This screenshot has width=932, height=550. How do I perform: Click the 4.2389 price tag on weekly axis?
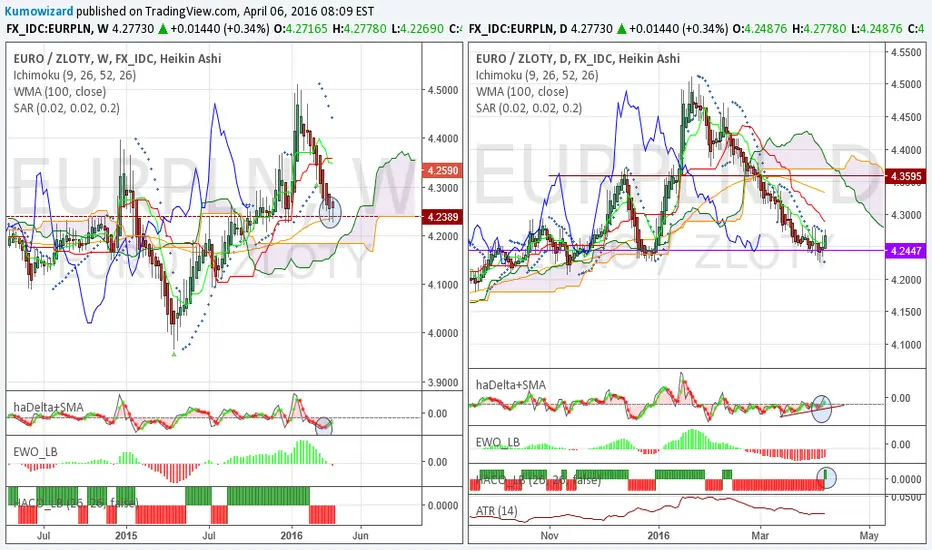click(x=442, y=217)
